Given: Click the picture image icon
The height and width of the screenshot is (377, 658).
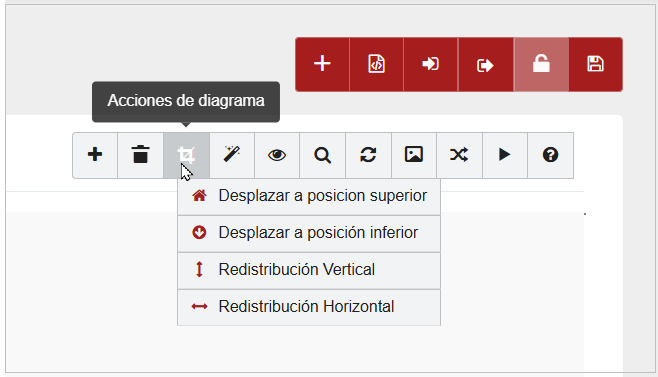Looking at the screenshot, I should click(x=414, y=155).
